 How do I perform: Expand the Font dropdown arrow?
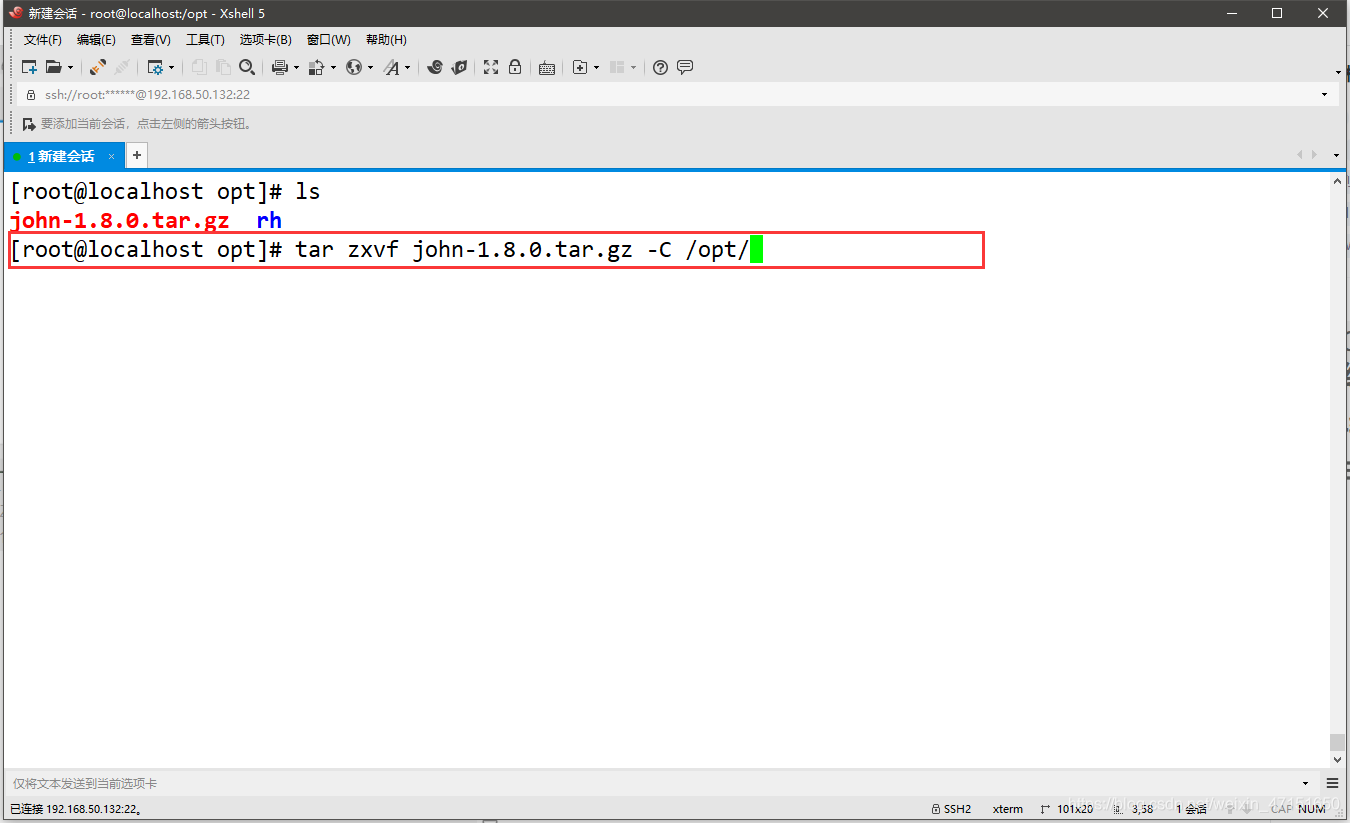(x=407, y=68)
